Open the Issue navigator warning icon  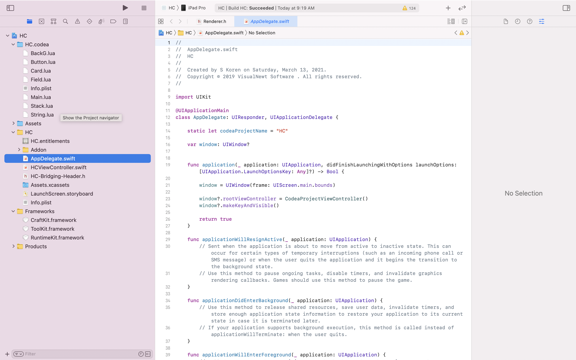click(78, 21)
